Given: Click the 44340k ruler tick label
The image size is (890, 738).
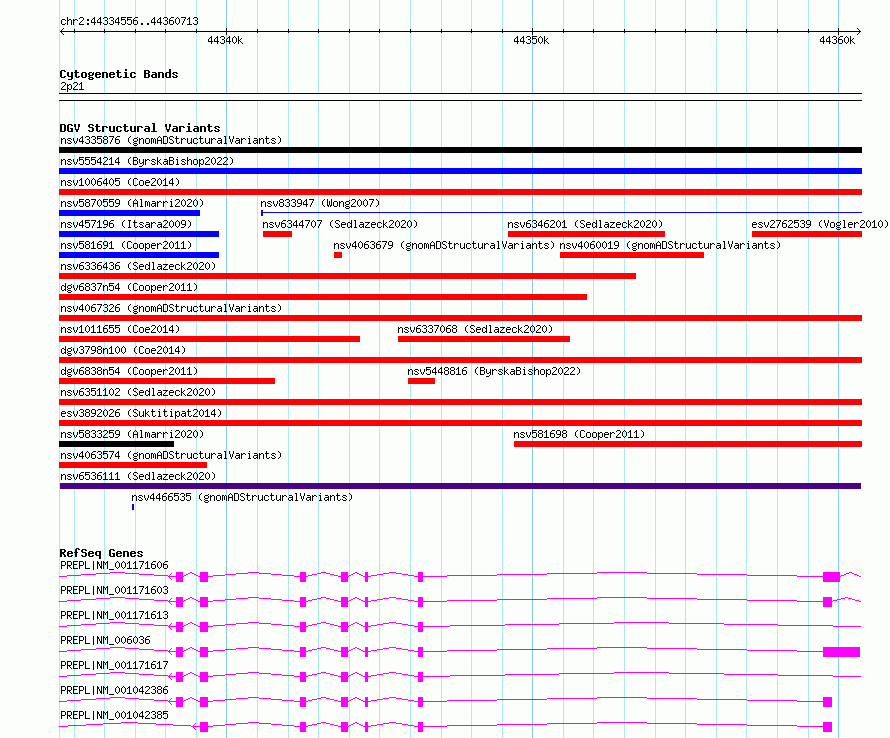Looking at the screenshot, I should (x=225, y=40).
